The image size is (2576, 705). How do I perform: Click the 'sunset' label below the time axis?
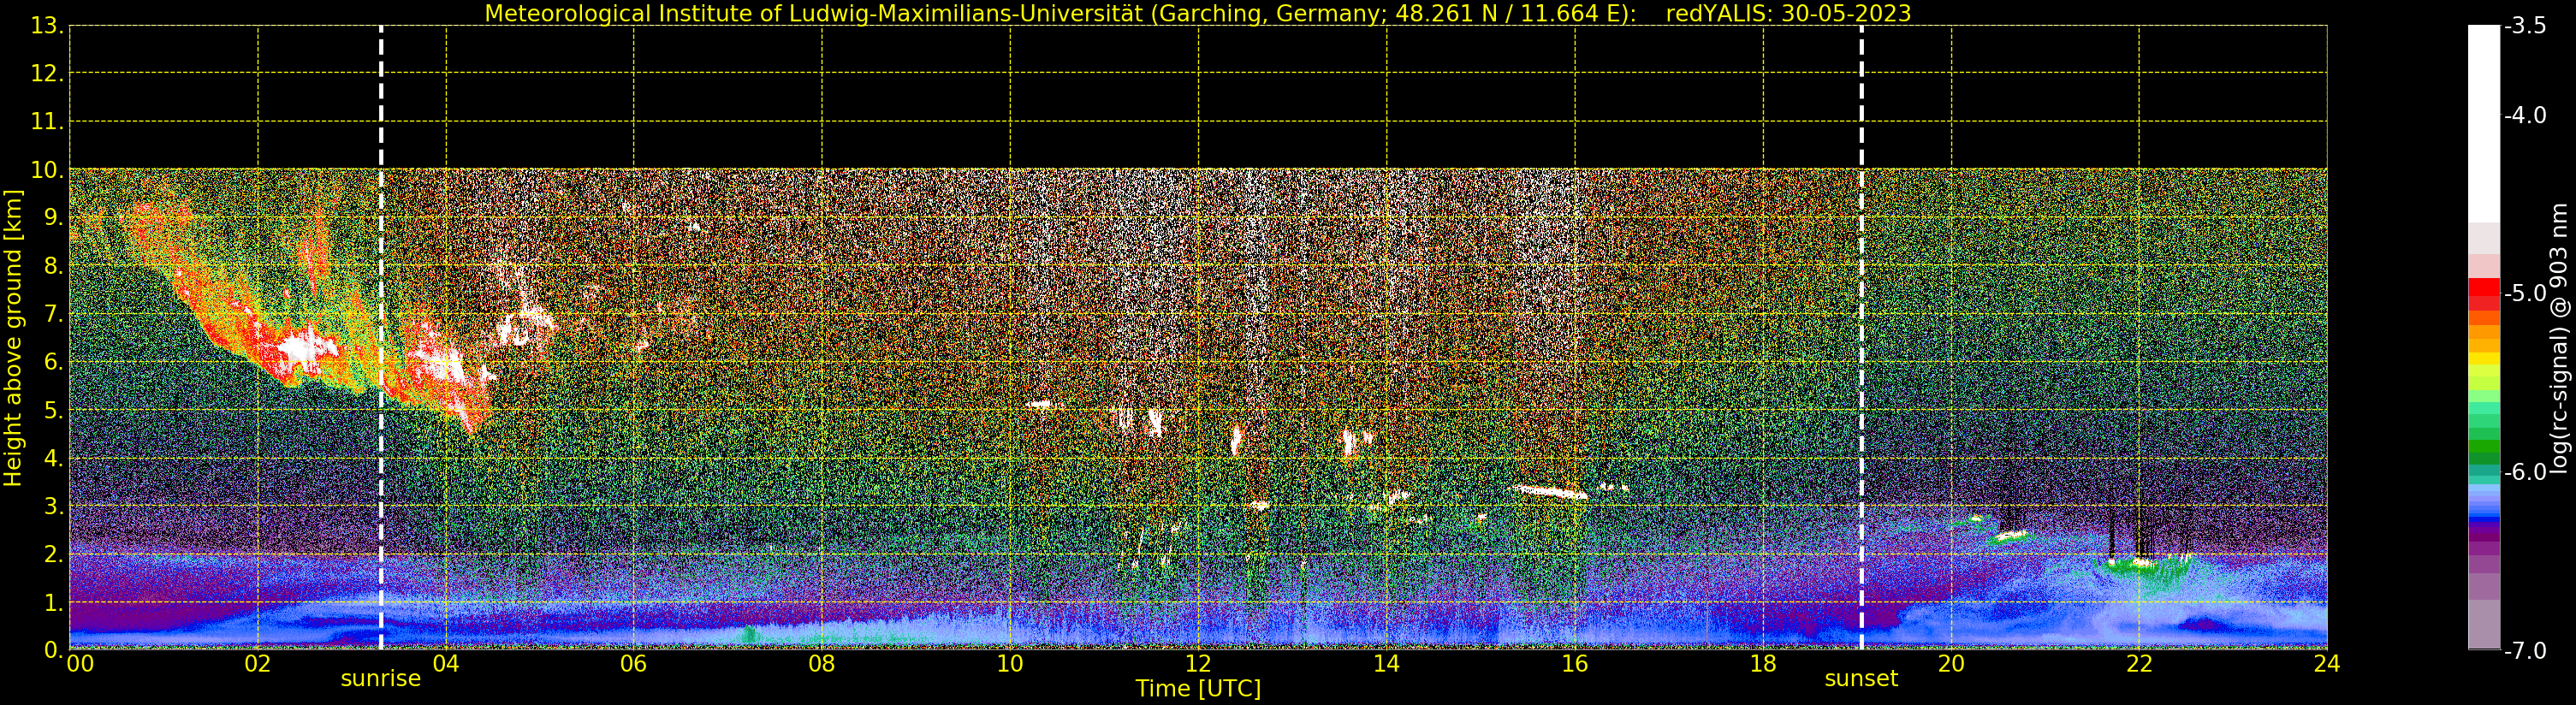tap(1861, 679)
